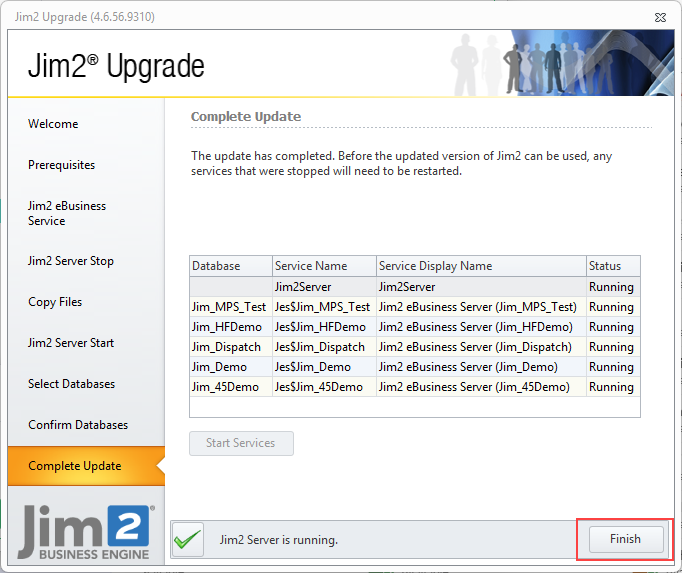Screen dimensions: 682x573
Task: Select the Jim2Server service name cell
Action: pos(324,287)
